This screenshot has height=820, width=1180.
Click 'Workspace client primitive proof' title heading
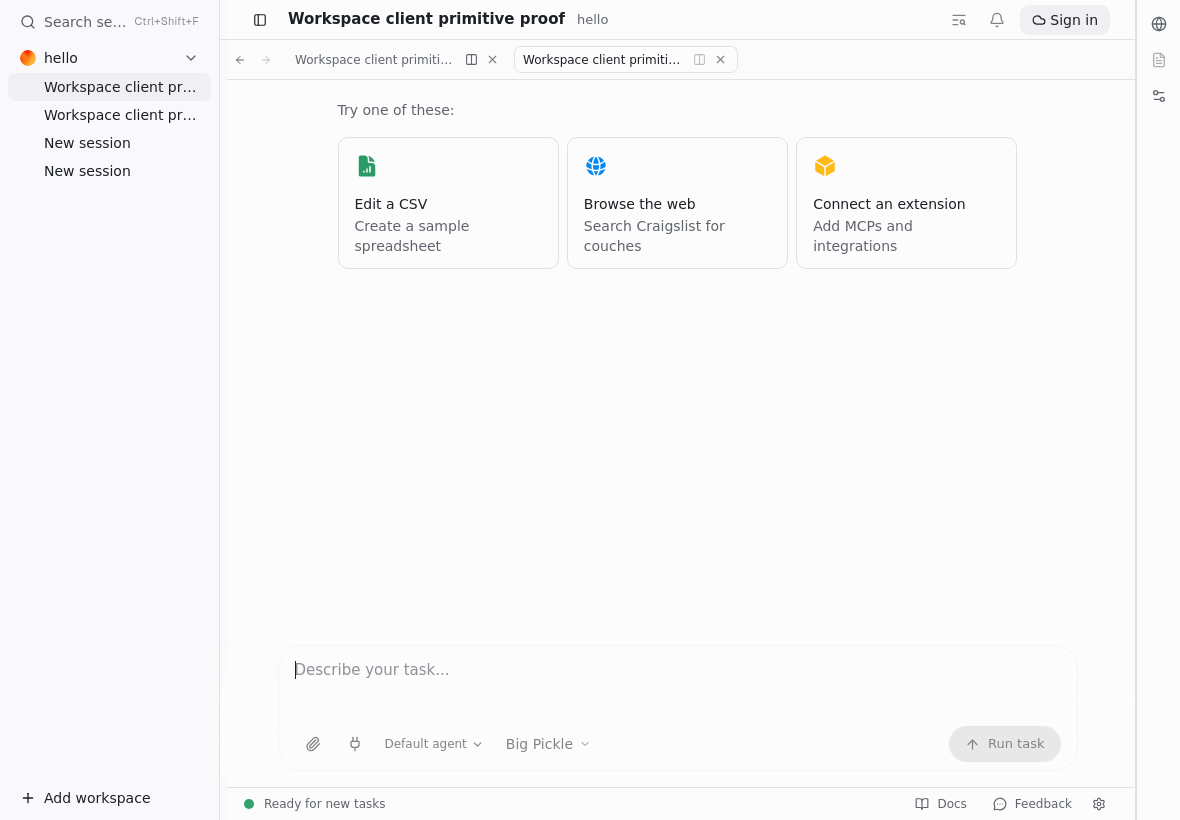(426, 20)
